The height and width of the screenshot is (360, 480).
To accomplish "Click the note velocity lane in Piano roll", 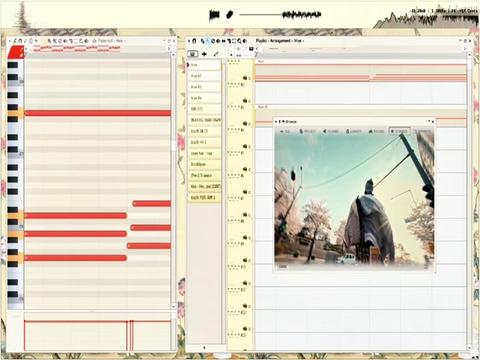I will (98, 332).
